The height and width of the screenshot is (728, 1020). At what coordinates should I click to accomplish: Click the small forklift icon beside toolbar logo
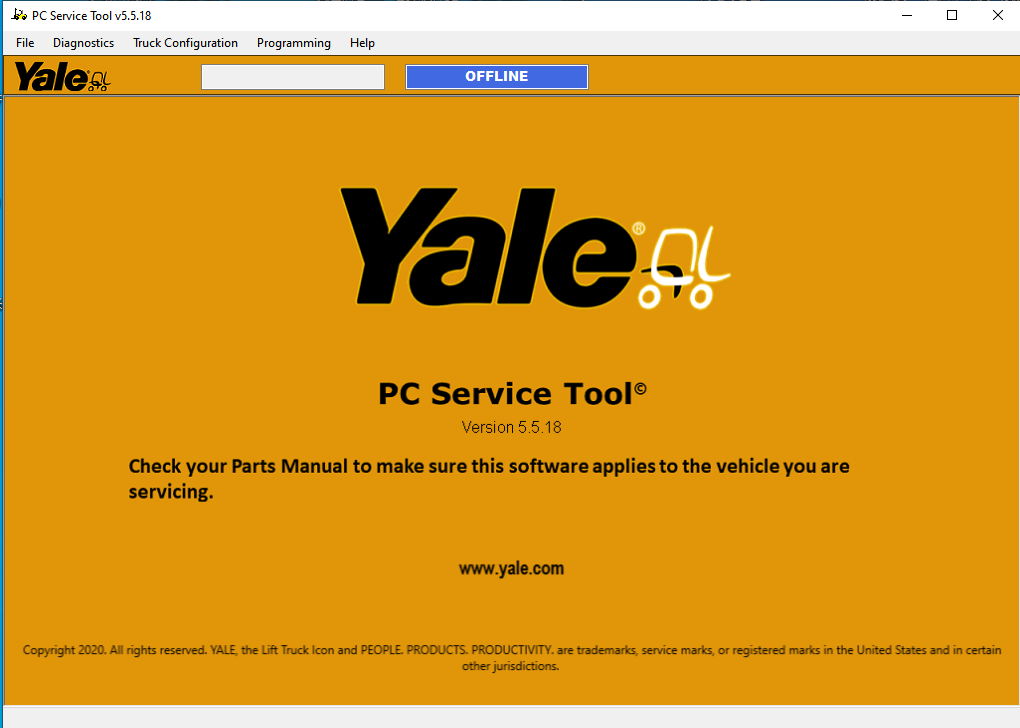click(99, 80)
